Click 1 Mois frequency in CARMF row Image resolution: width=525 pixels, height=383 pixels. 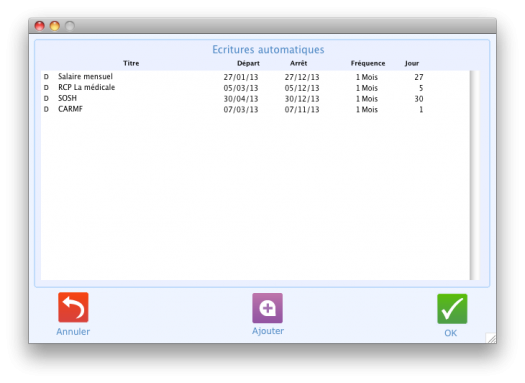(x=367, y=109)
